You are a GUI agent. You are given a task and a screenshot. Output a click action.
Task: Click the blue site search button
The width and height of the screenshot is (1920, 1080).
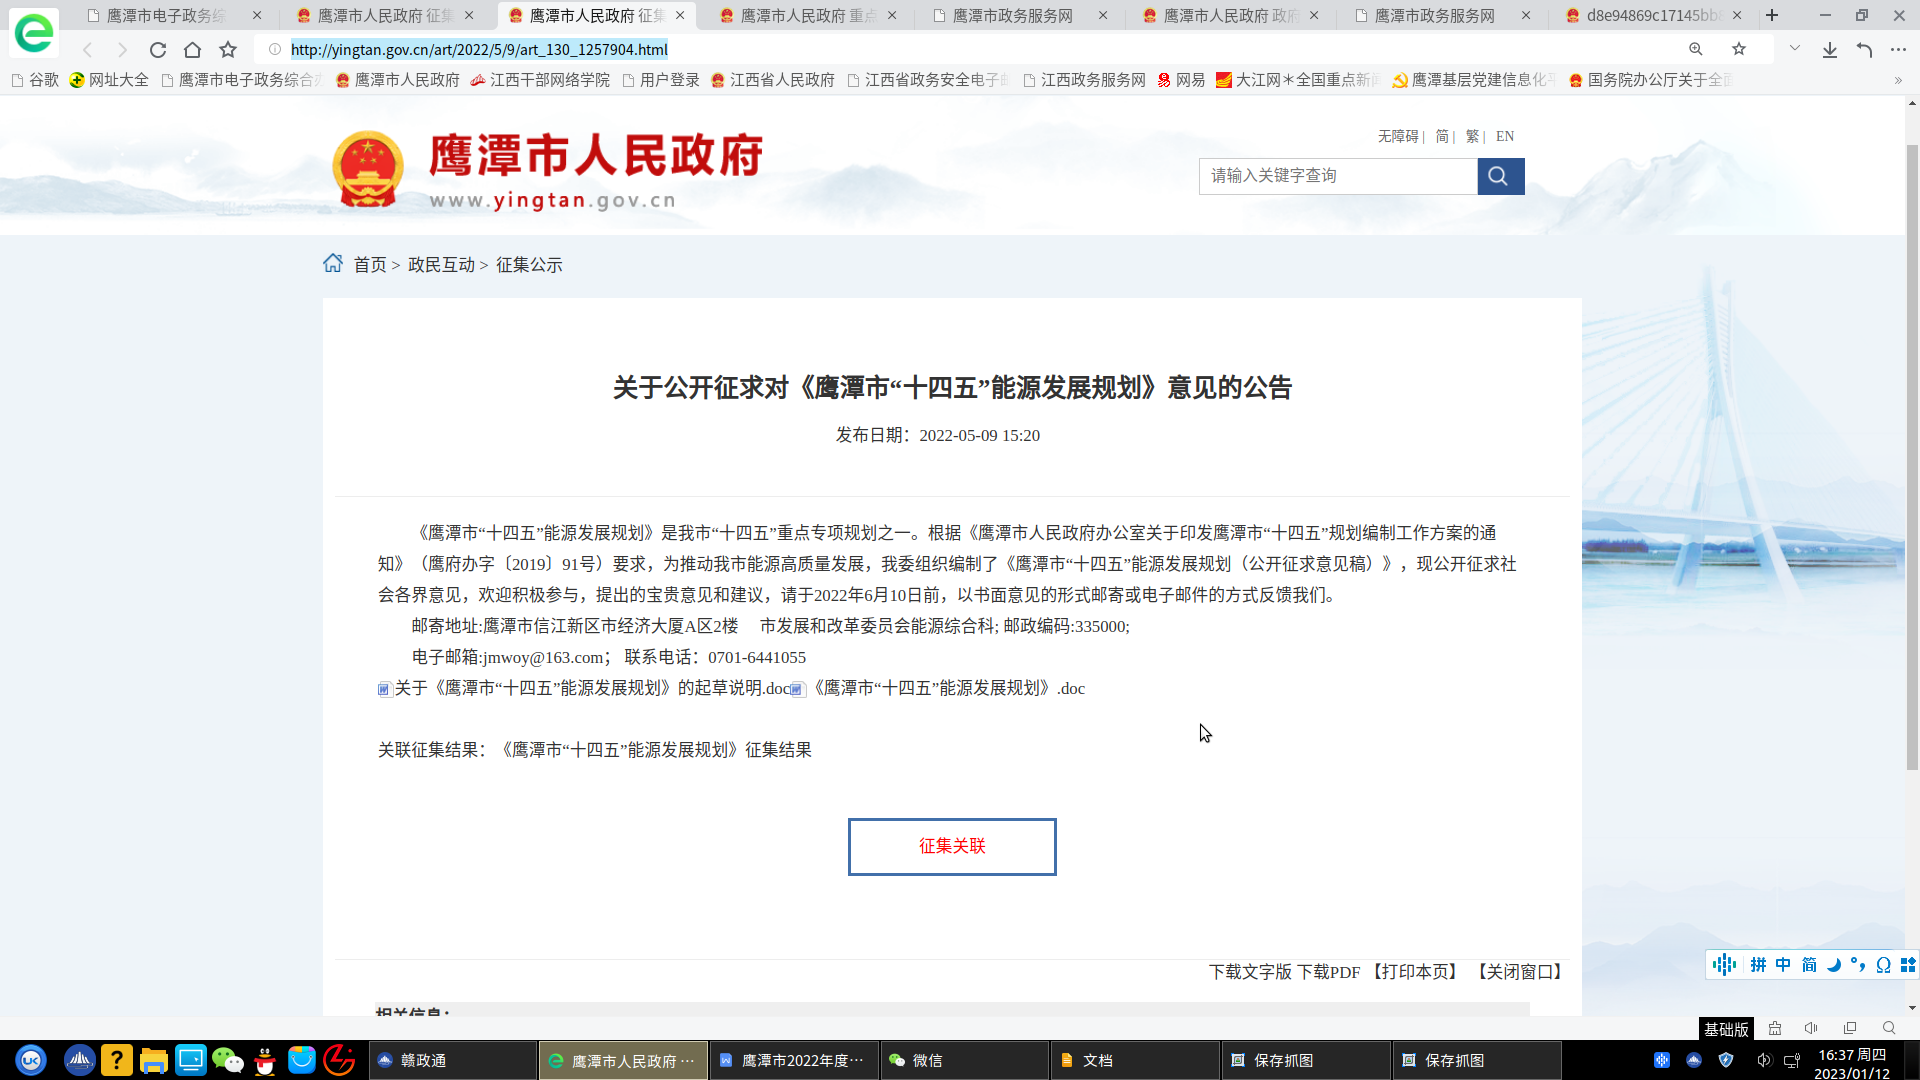click(1500, 176)
